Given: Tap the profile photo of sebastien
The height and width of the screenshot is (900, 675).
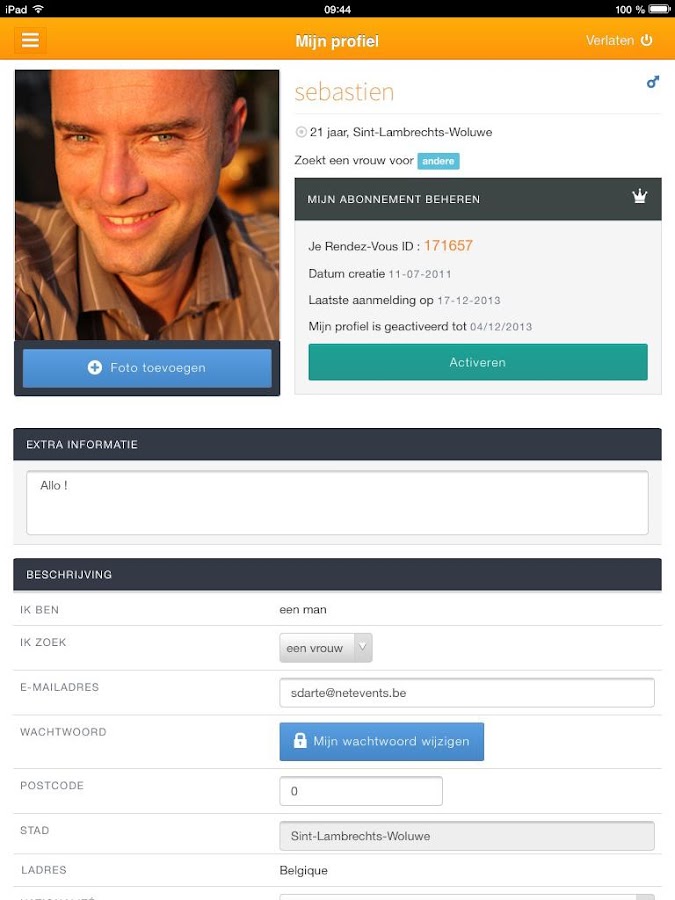Looking at the screenshot, I should click(147, 205).
